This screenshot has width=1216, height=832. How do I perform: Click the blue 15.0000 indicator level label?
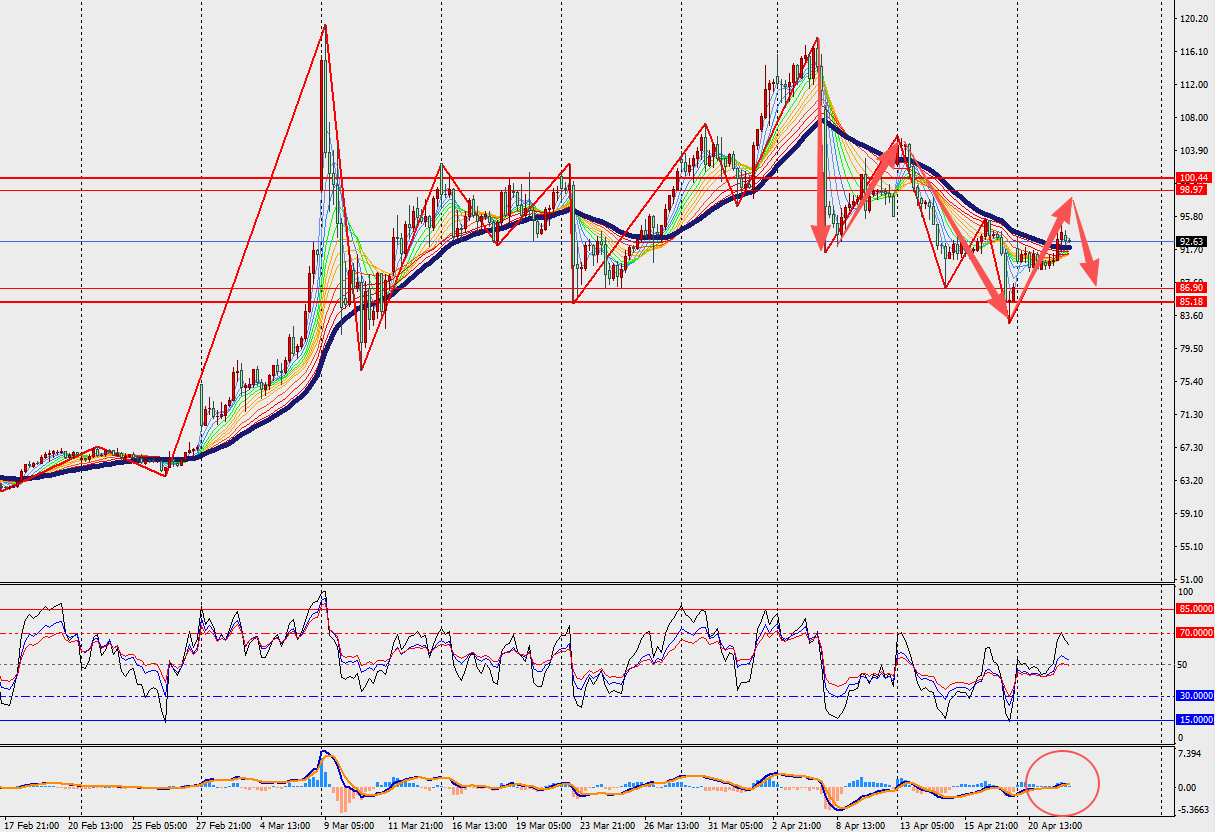point(1194,720)
